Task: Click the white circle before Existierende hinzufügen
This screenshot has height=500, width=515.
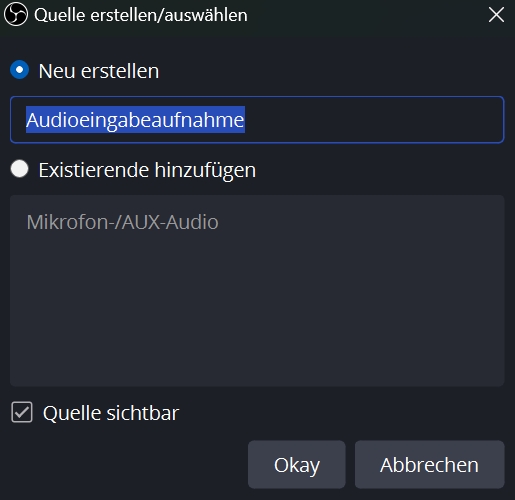Action: [x=19, y=169]
